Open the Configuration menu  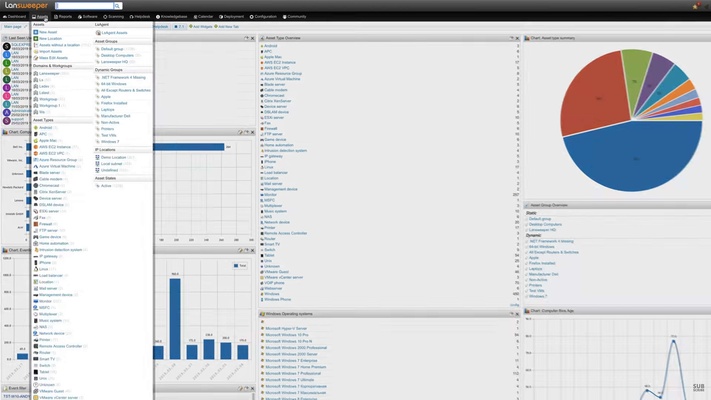tap(263, 16)
